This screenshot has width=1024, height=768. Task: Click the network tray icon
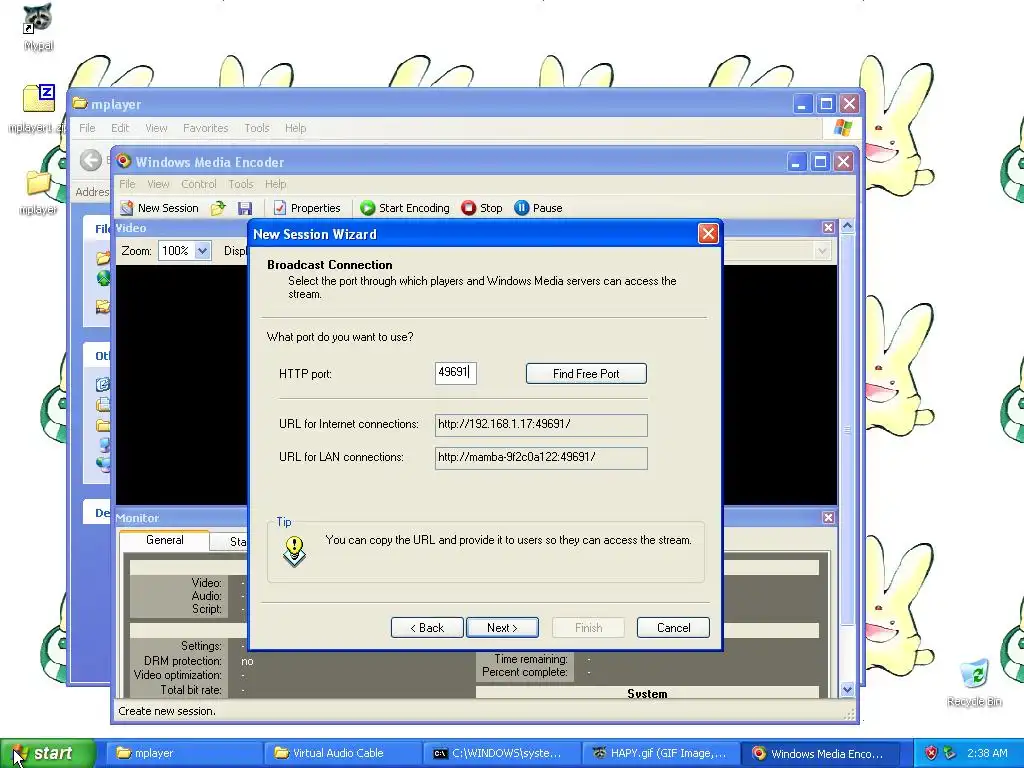950,753
